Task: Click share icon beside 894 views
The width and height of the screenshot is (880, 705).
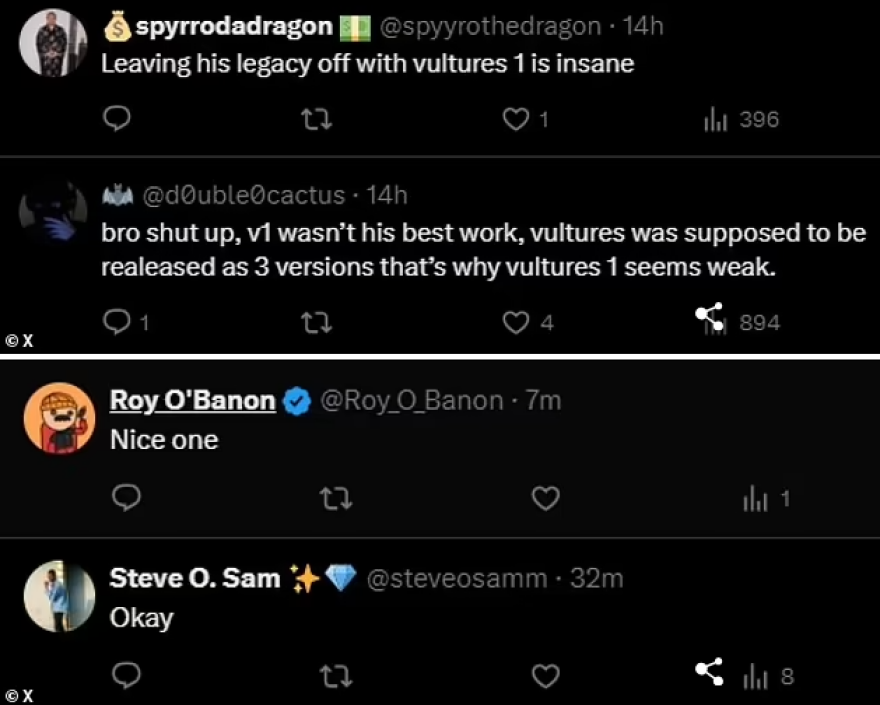Action: coord(710,318)
